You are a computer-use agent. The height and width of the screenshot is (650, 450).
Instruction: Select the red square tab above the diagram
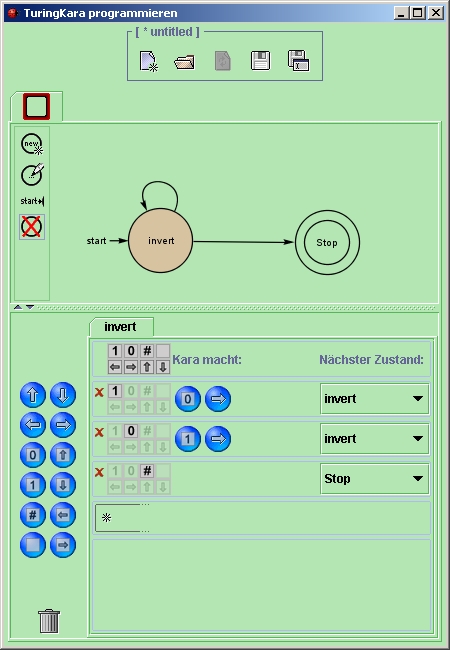[x=36, y=107]
